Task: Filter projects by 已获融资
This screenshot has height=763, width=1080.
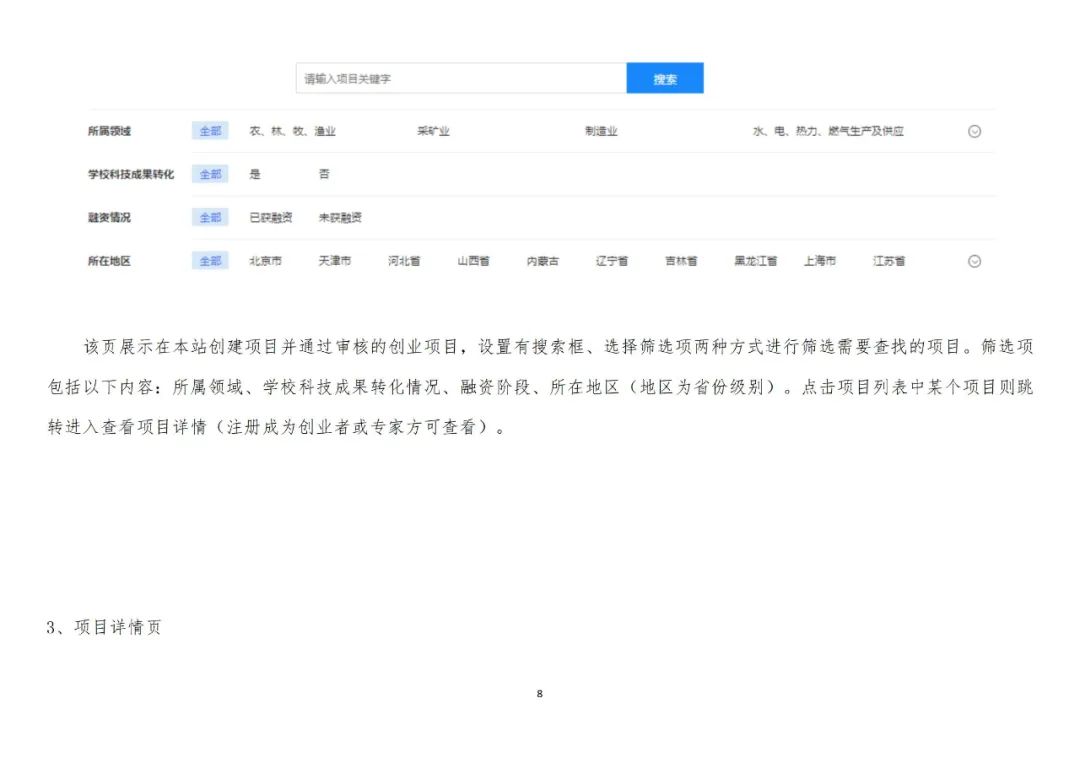Action: tap(271, 217)
